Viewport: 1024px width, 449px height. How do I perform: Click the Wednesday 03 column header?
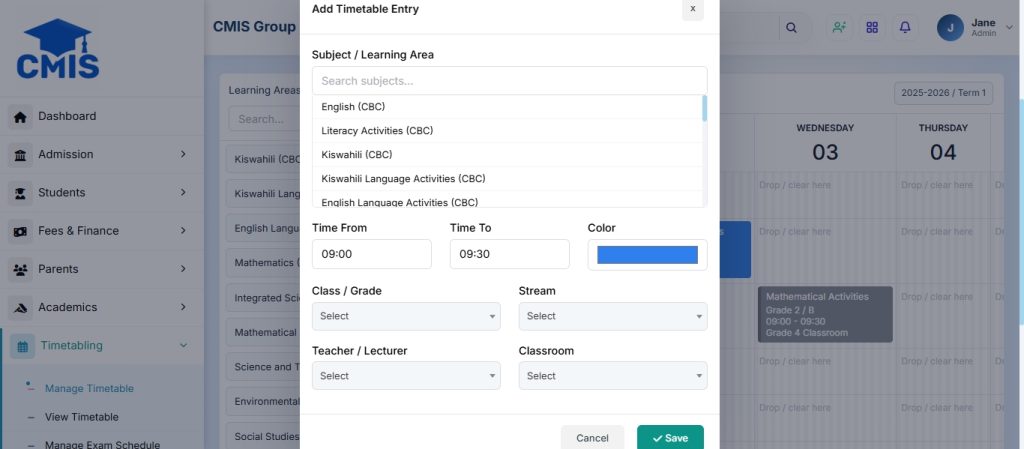tap(825, 142)
